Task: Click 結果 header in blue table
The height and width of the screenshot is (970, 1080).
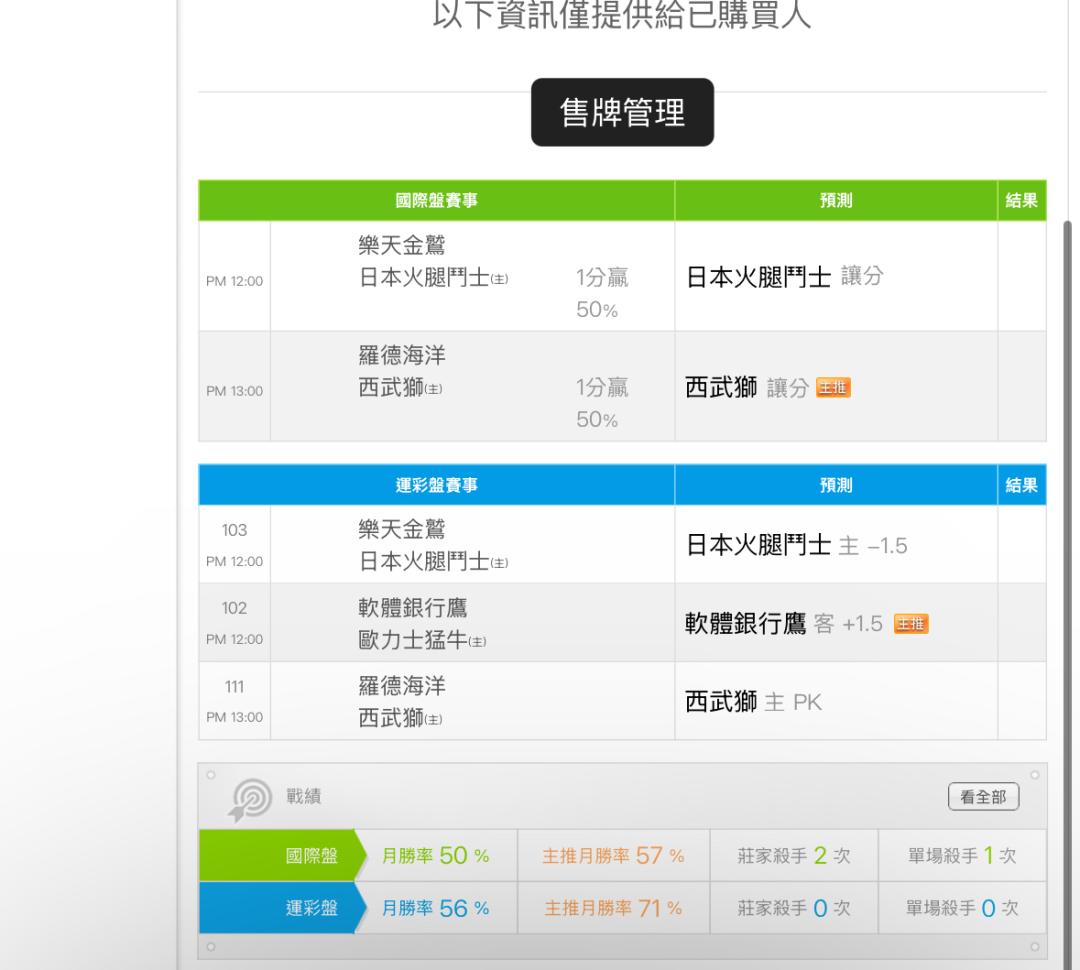Action: (x=1021, y=485)
